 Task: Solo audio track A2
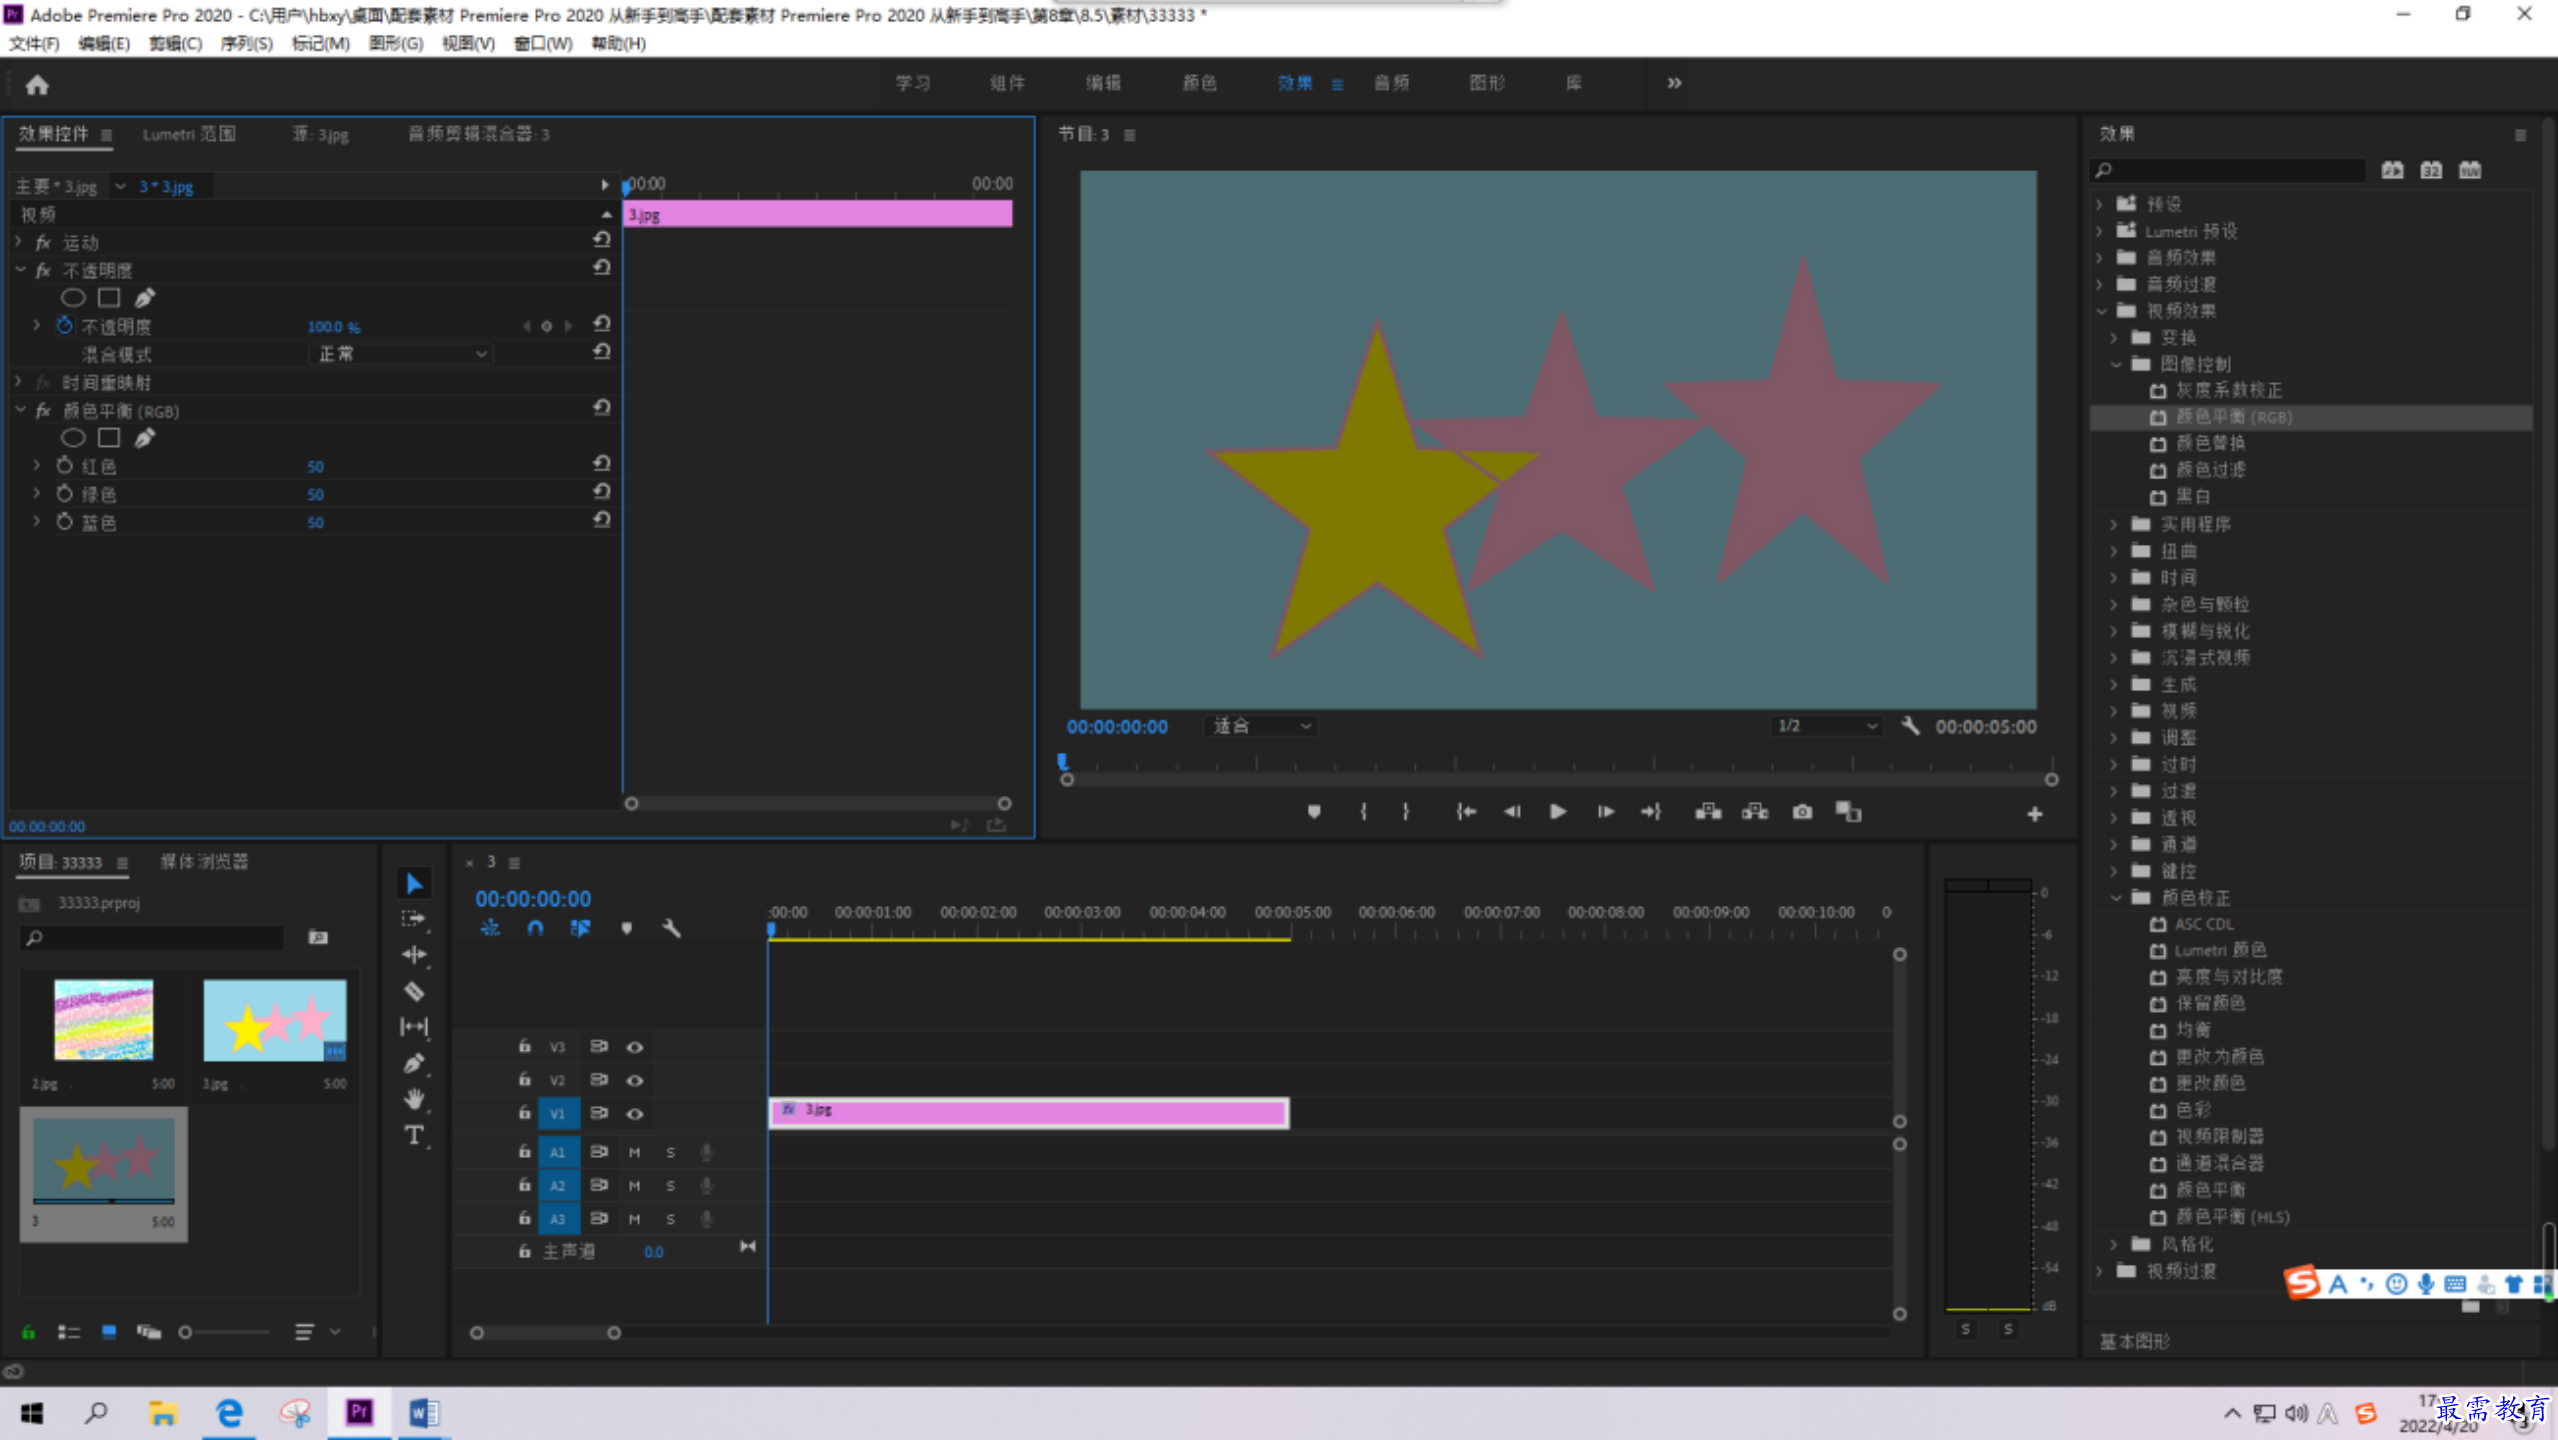[671, 1185]
